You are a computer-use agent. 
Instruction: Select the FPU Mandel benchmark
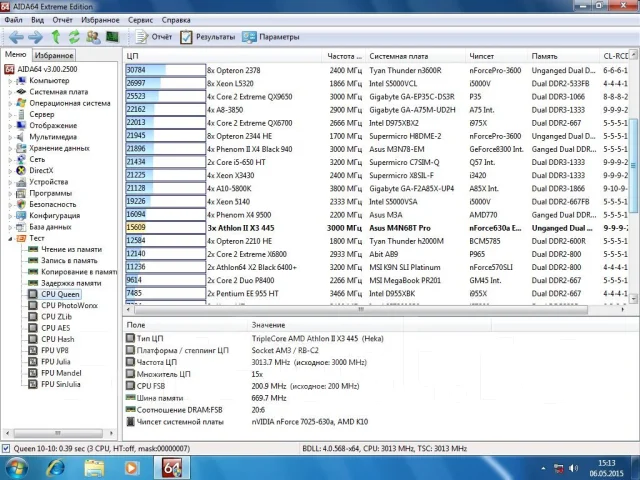pyautogui.click(x=61, y=373)
